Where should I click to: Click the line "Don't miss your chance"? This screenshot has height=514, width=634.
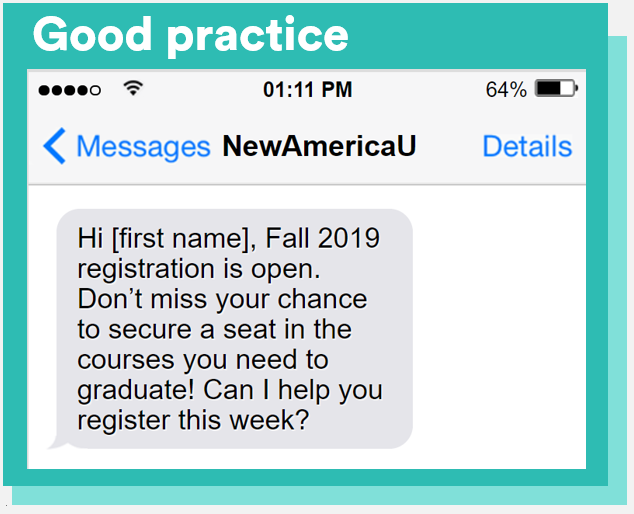(x=222, y=299)
